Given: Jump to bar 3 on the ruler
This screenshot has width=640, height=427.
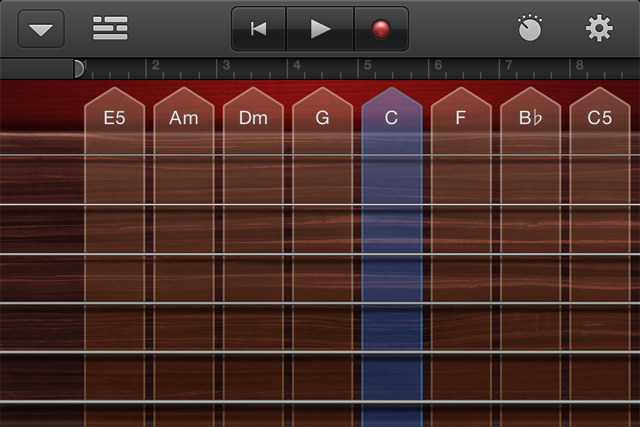Looking at the screenshot, I should (x=226, y=65).
